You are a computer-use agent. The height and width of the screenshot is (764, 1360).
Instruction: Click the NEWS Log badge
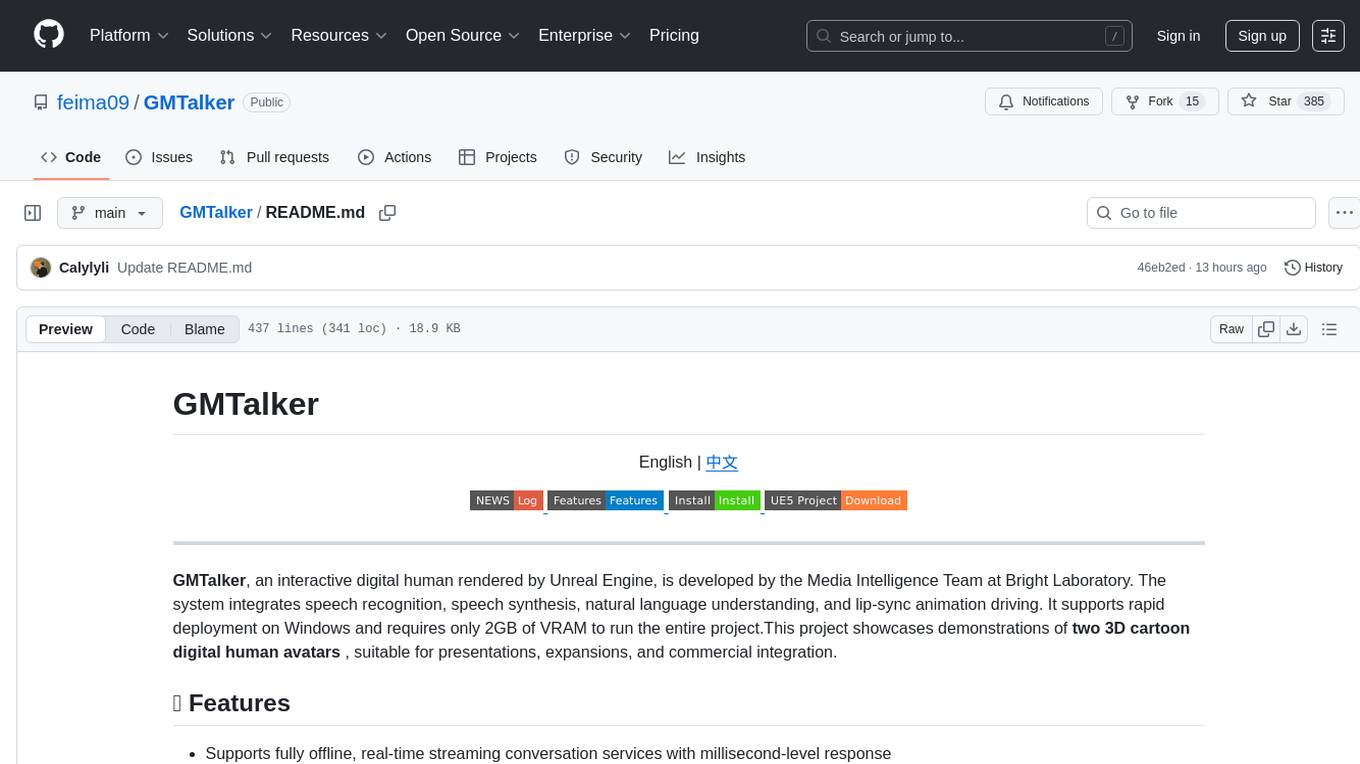506,500
